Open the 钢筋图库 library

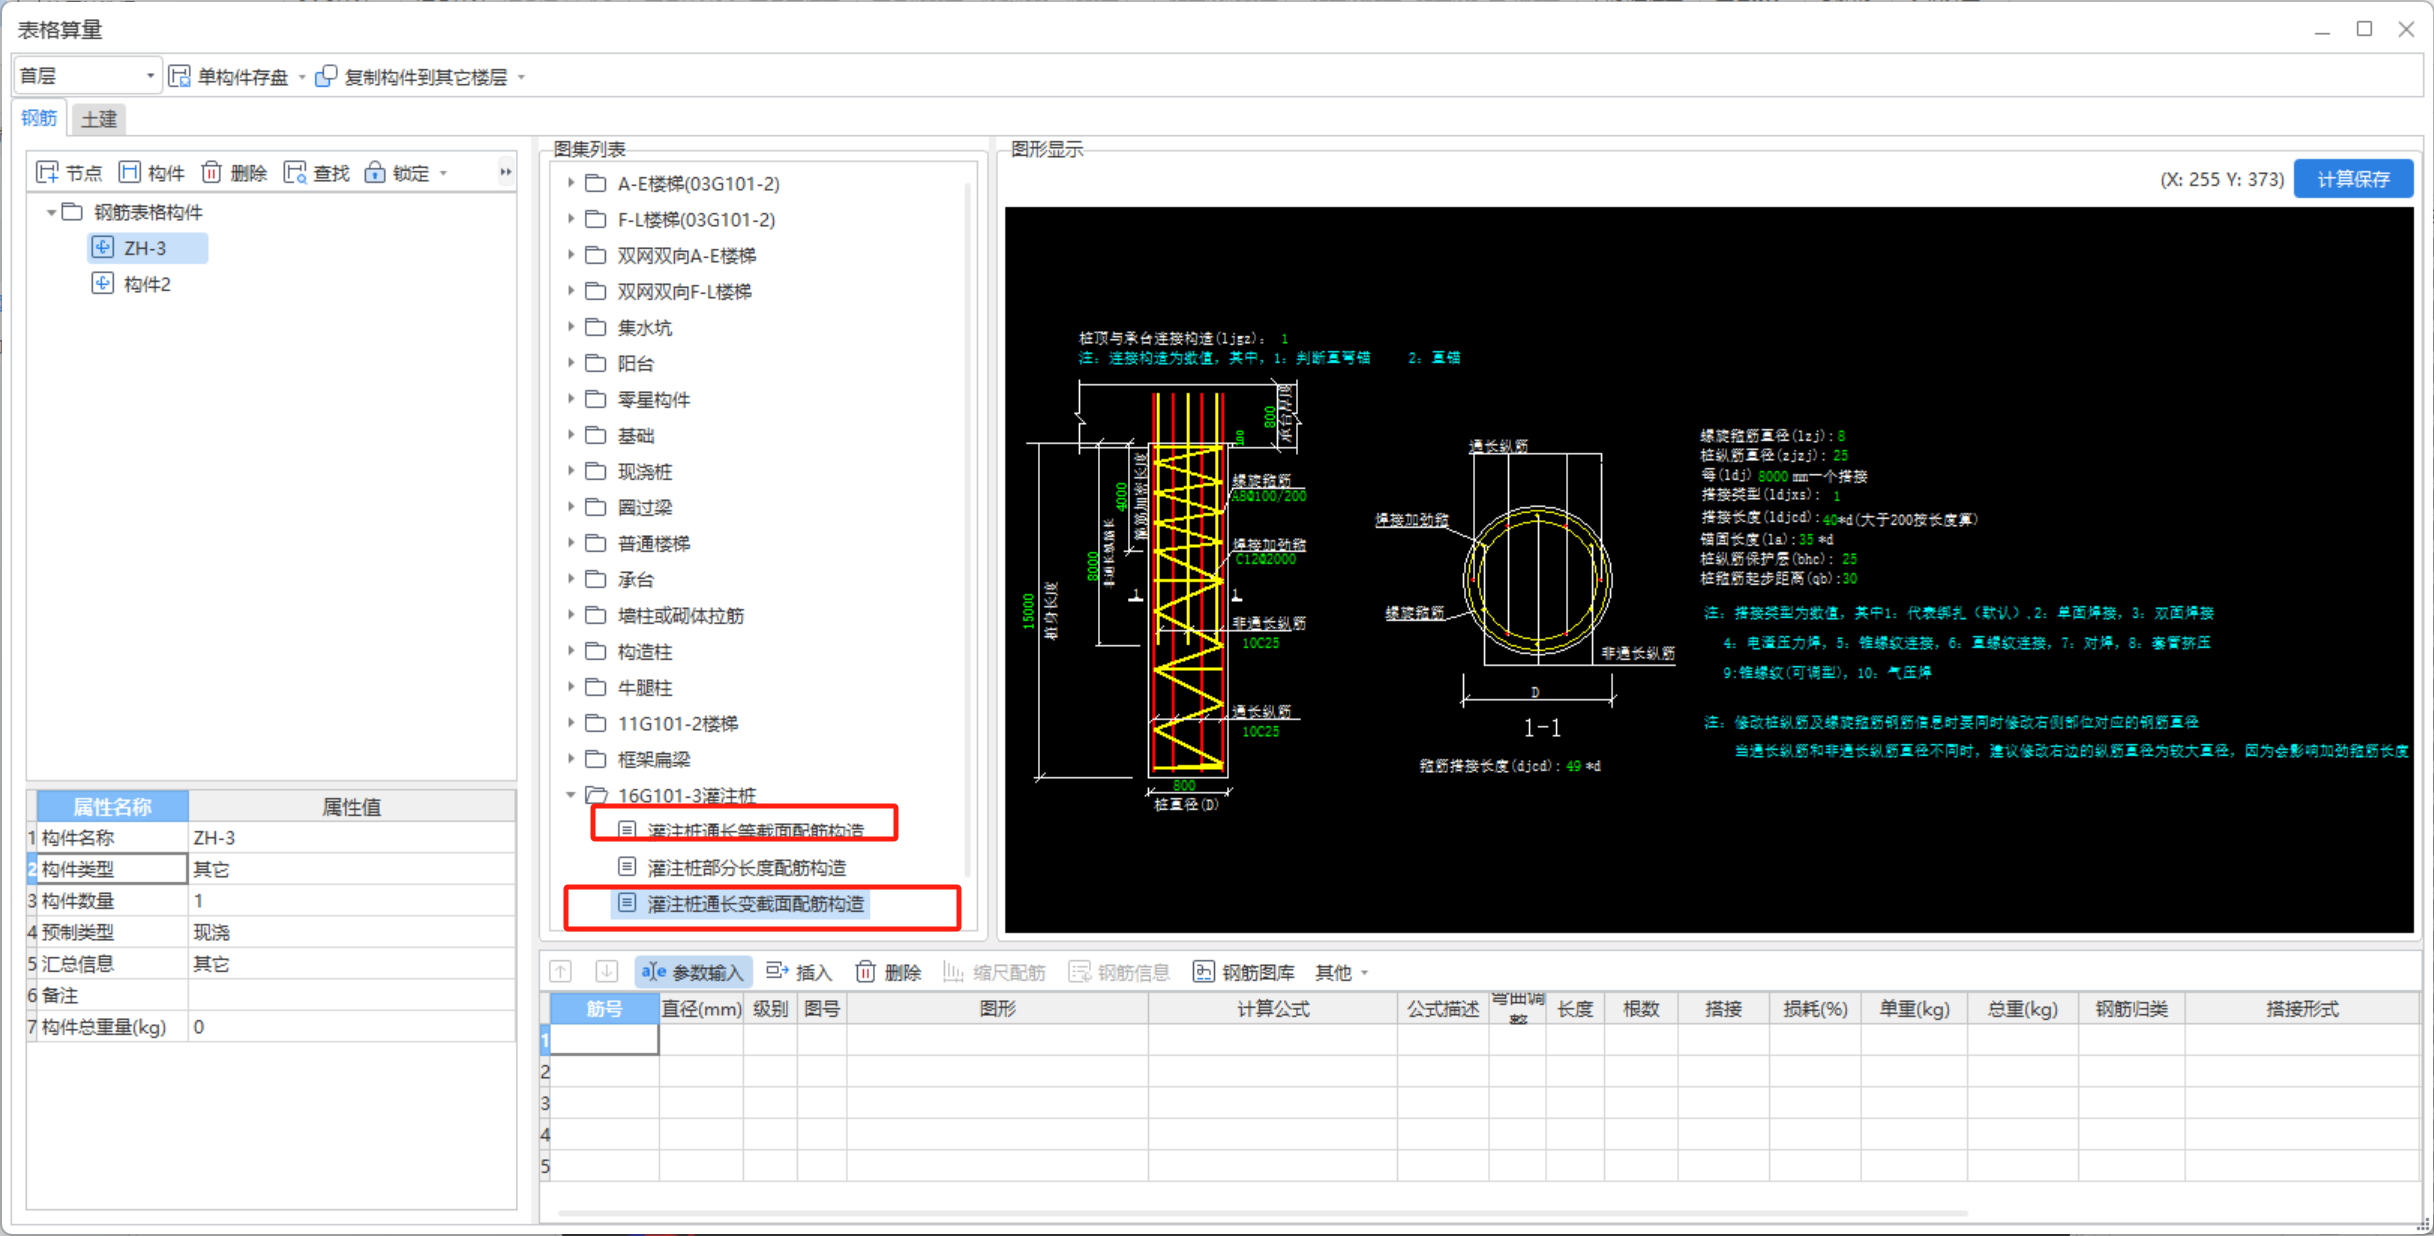click(x=1243, y=972)
